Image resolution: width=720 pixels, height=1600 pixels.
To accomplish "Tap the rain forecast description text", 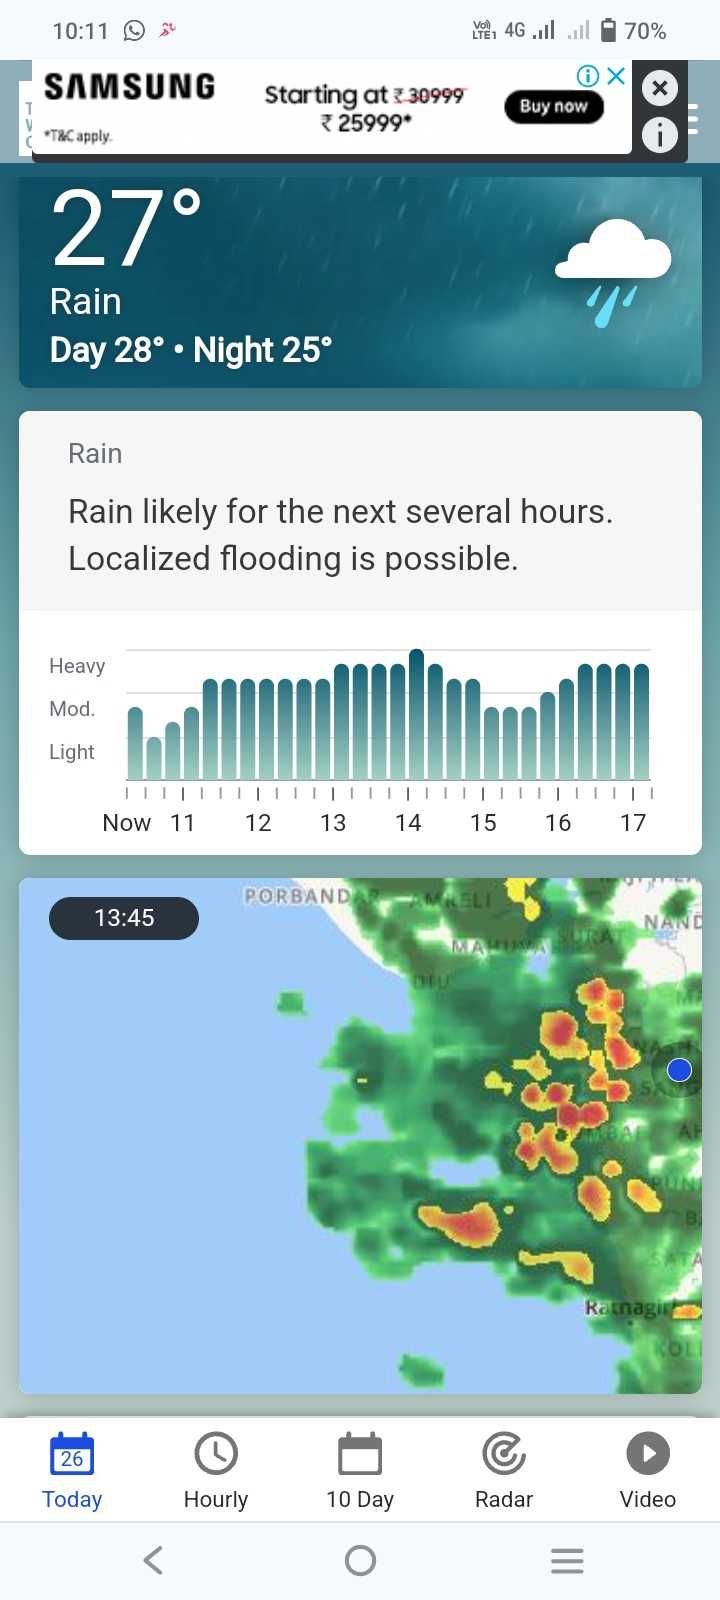I will (340, 535).
